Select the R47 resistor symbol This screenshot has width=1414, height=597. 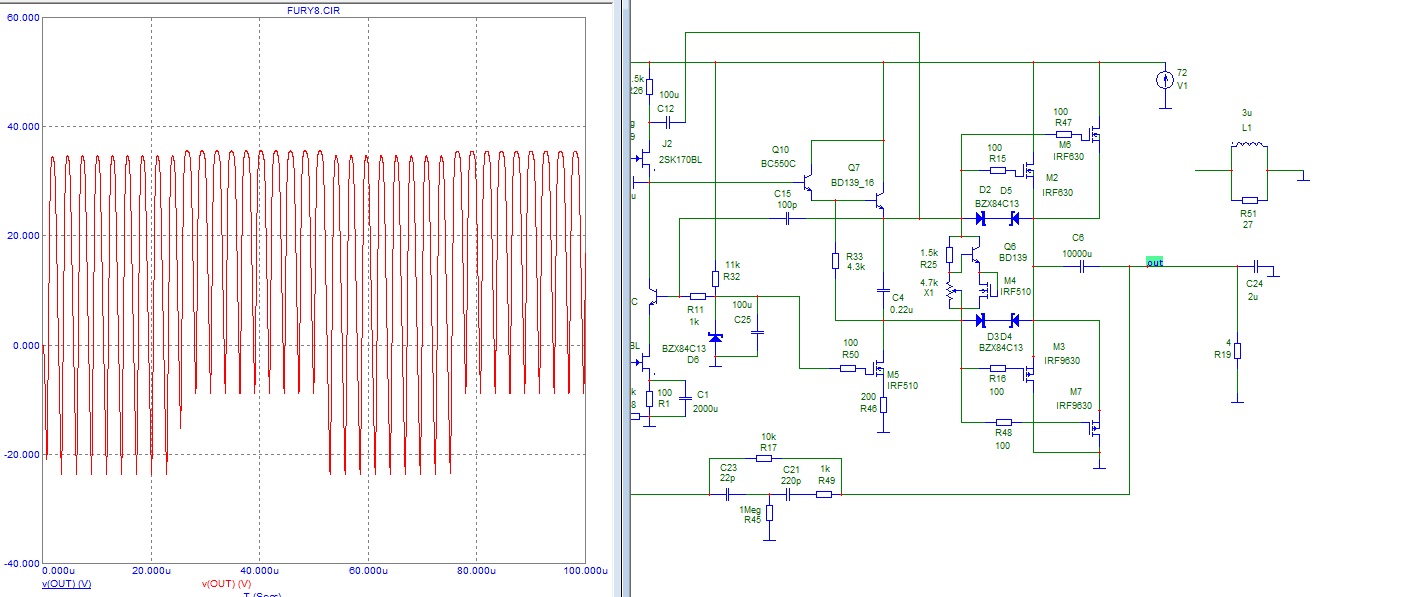(1062, 133)
